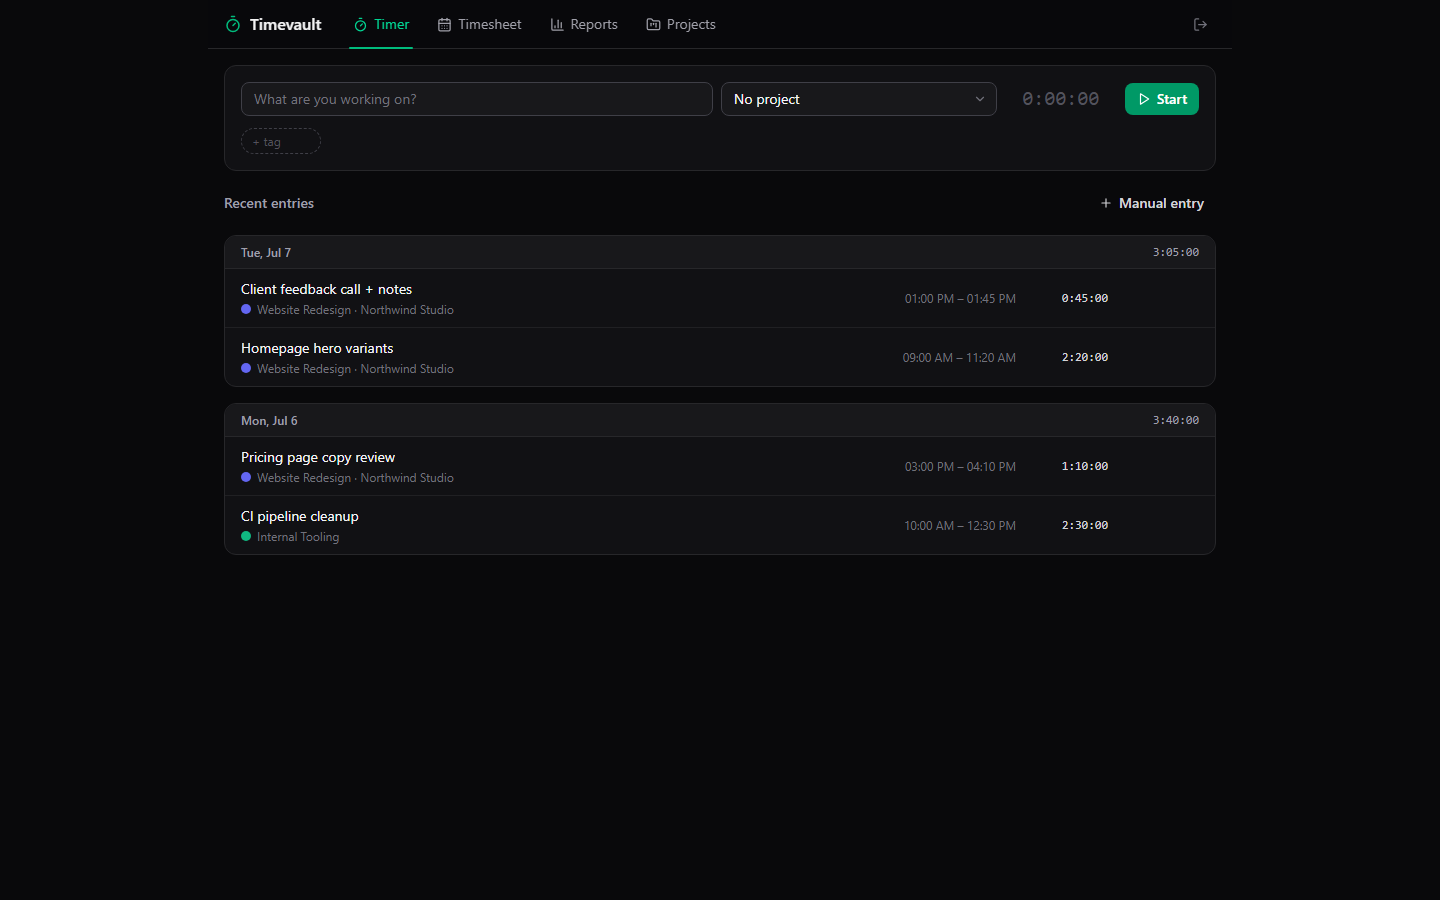Image resolution: width=1440 pixels, height=900 pixels.
Task: Click project label under Pricing page copy review
Action: pyautogui.click(x=355, y=478)
